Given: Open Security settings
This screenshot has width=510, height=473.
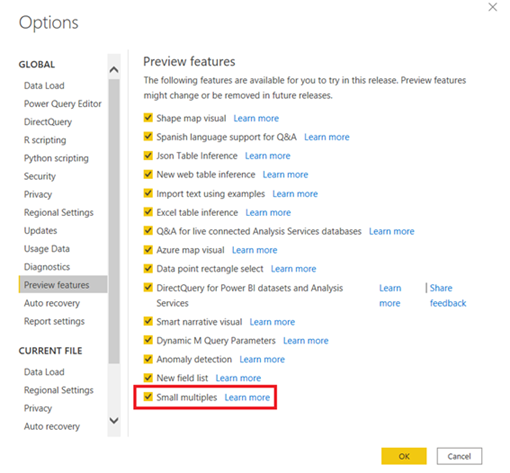Looking at the screenshot, I should pos(40,176).
